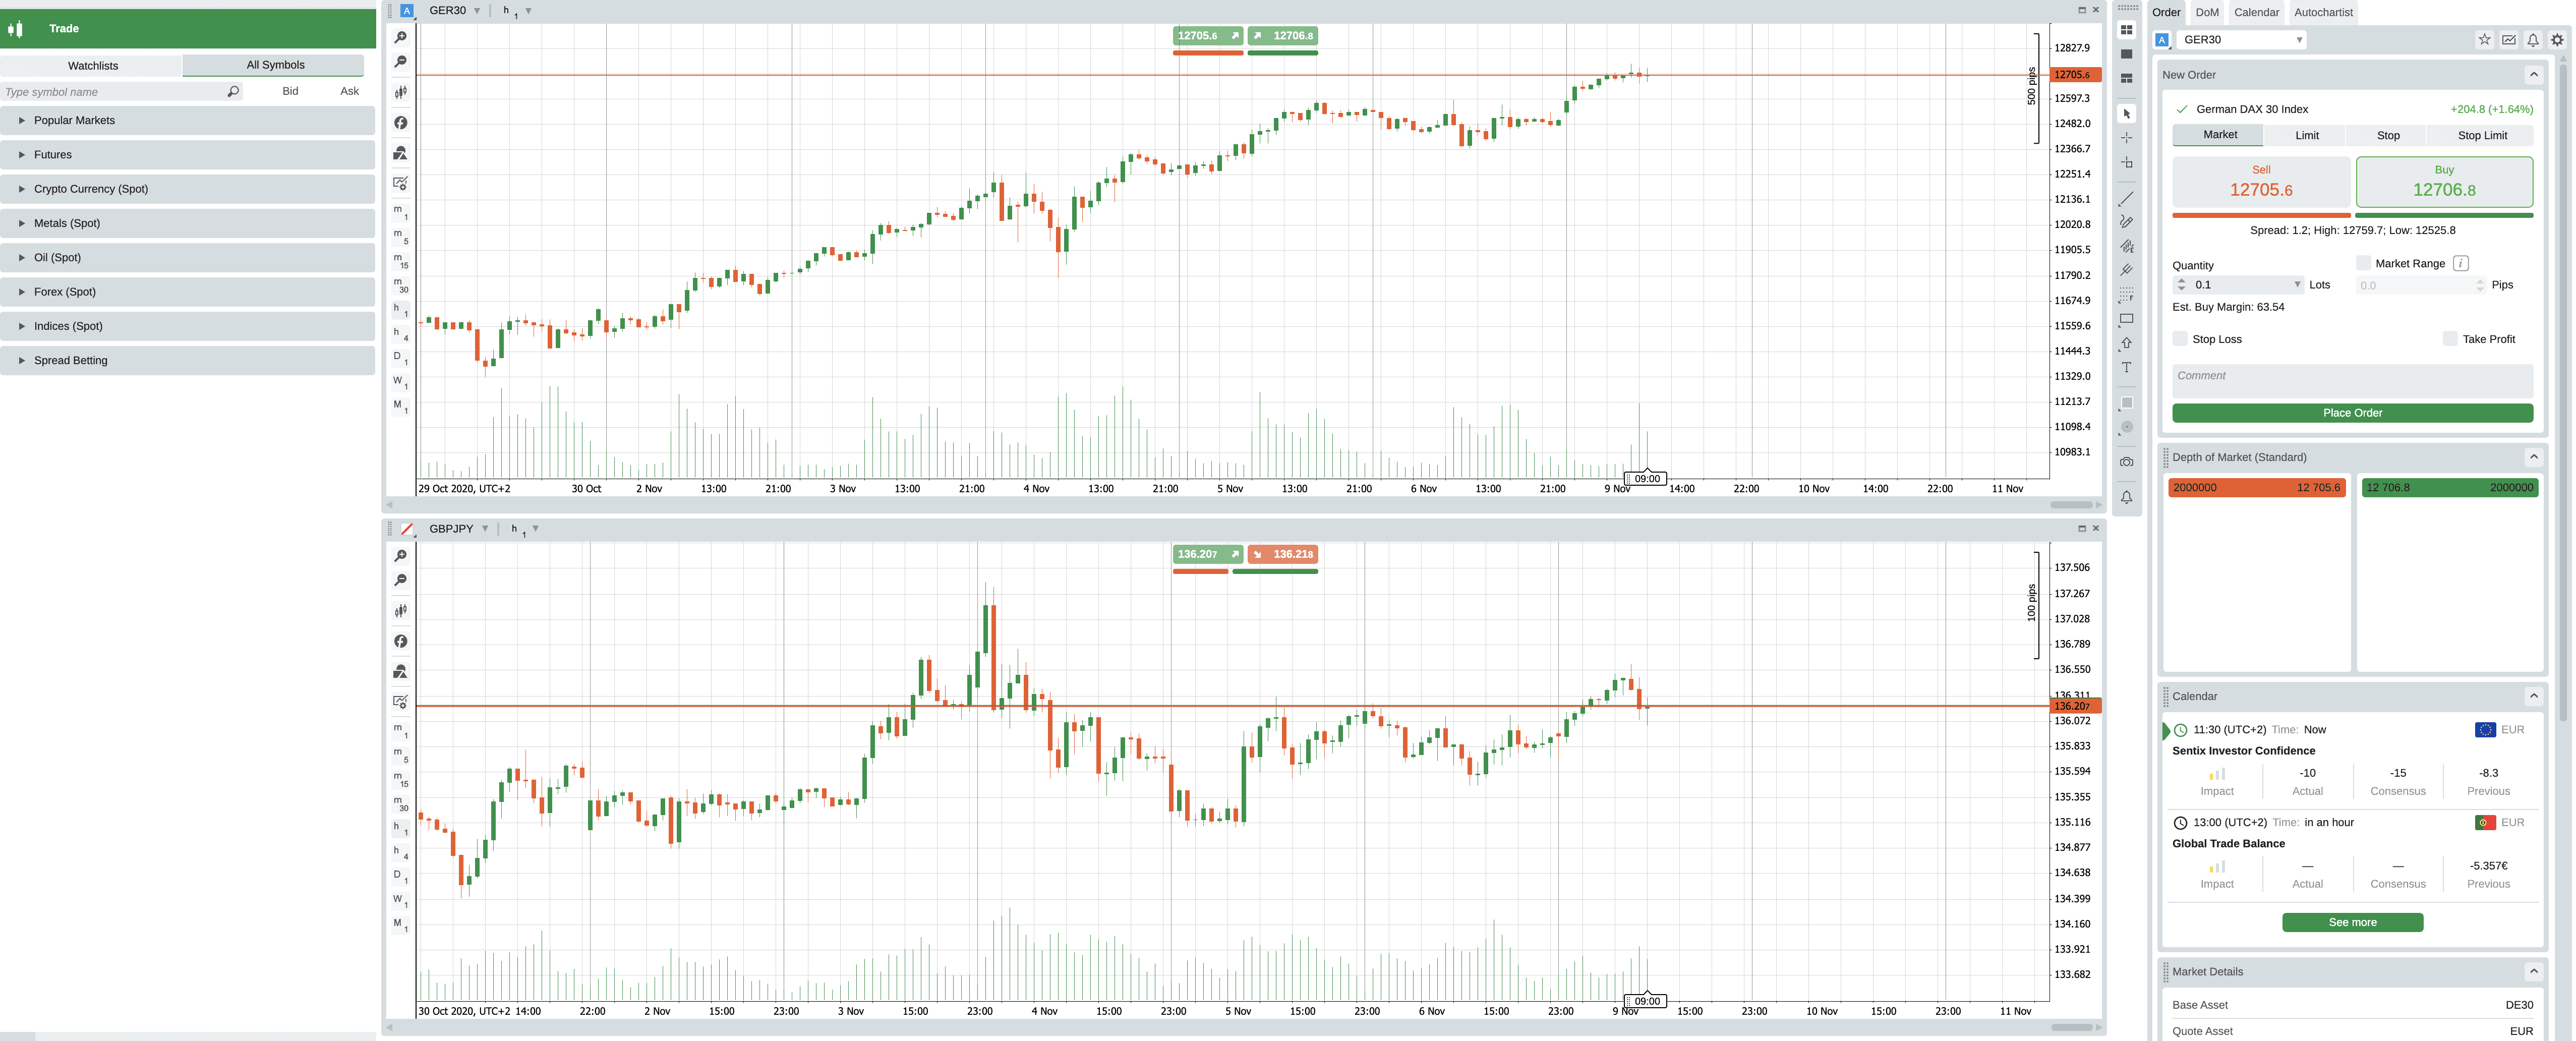2576x1041 pixels.
Task: Switch to the Watchlists tab
Action: [x=93, y=65]
